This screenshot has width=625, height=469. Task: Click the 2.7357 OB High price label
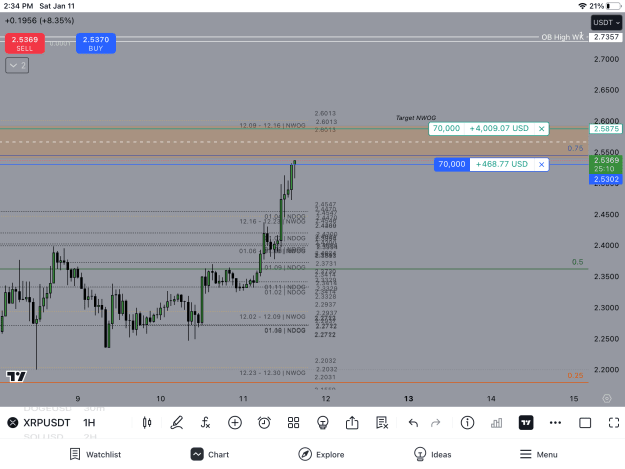[606, 37]
